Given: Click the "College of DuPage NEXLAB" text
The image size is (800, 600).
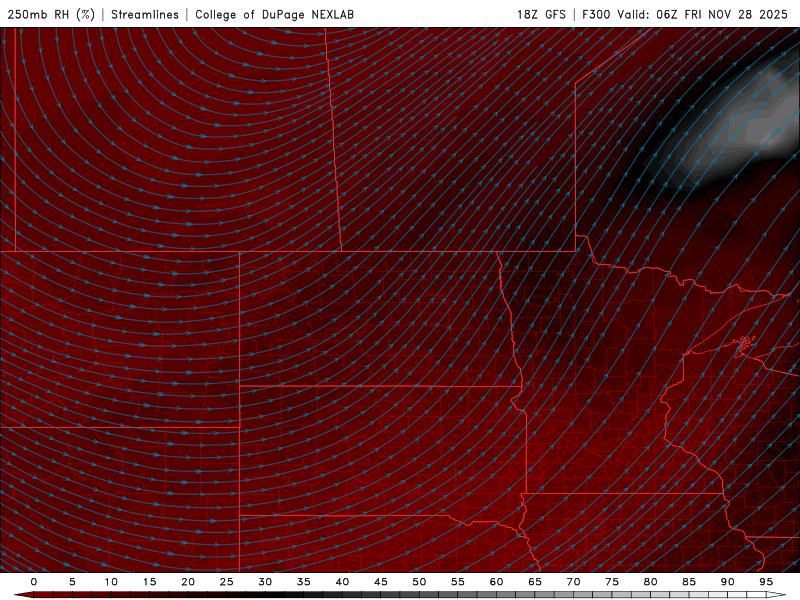Looking at the screenshot, I should (x=274, y=14).
